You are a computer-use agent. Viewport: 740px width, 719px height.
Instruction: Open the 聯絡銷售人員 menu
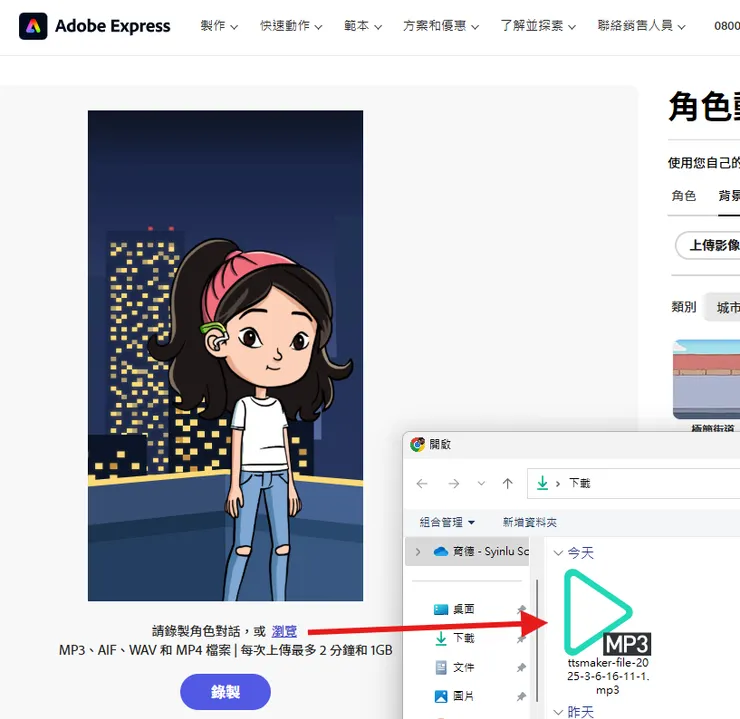coord(641,26)
